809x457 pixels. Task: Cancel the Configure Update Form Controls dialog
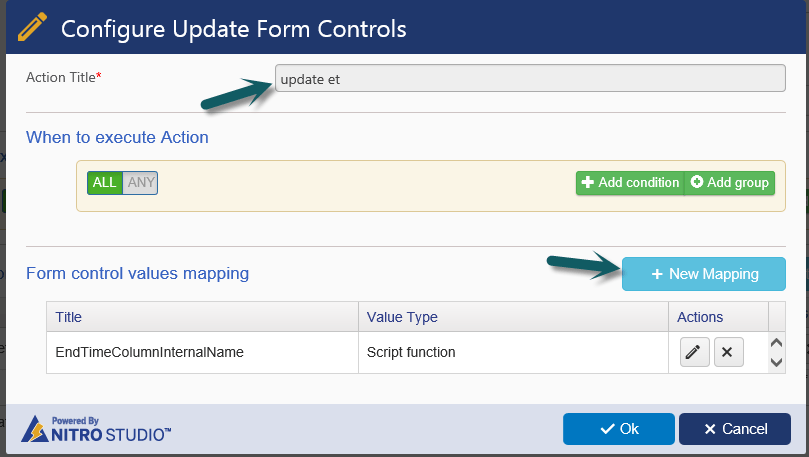pos(735,429)
